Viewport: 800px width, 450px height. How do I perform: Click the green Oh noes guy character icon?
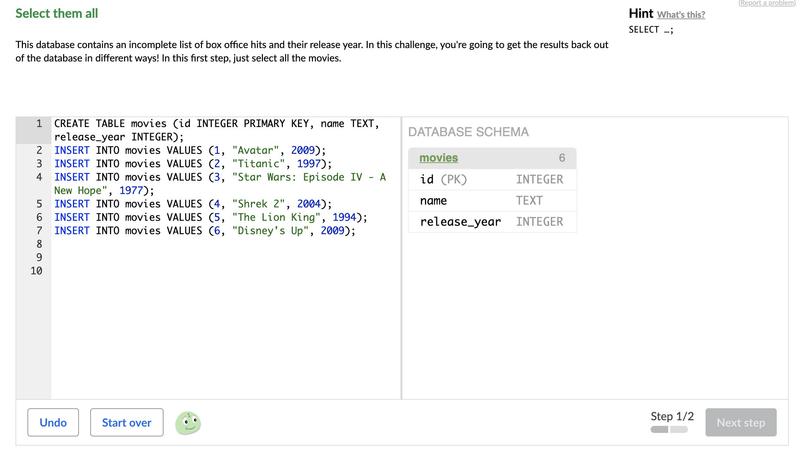188,423
